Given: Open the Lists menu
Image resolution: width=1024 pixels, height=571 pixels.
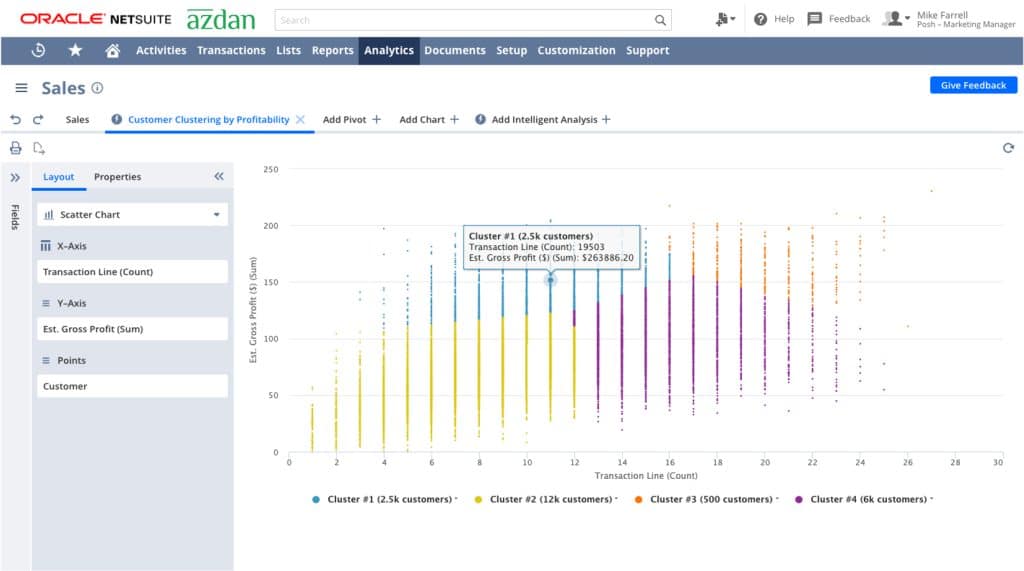Looking at the screenshot, I should point(289,50).
